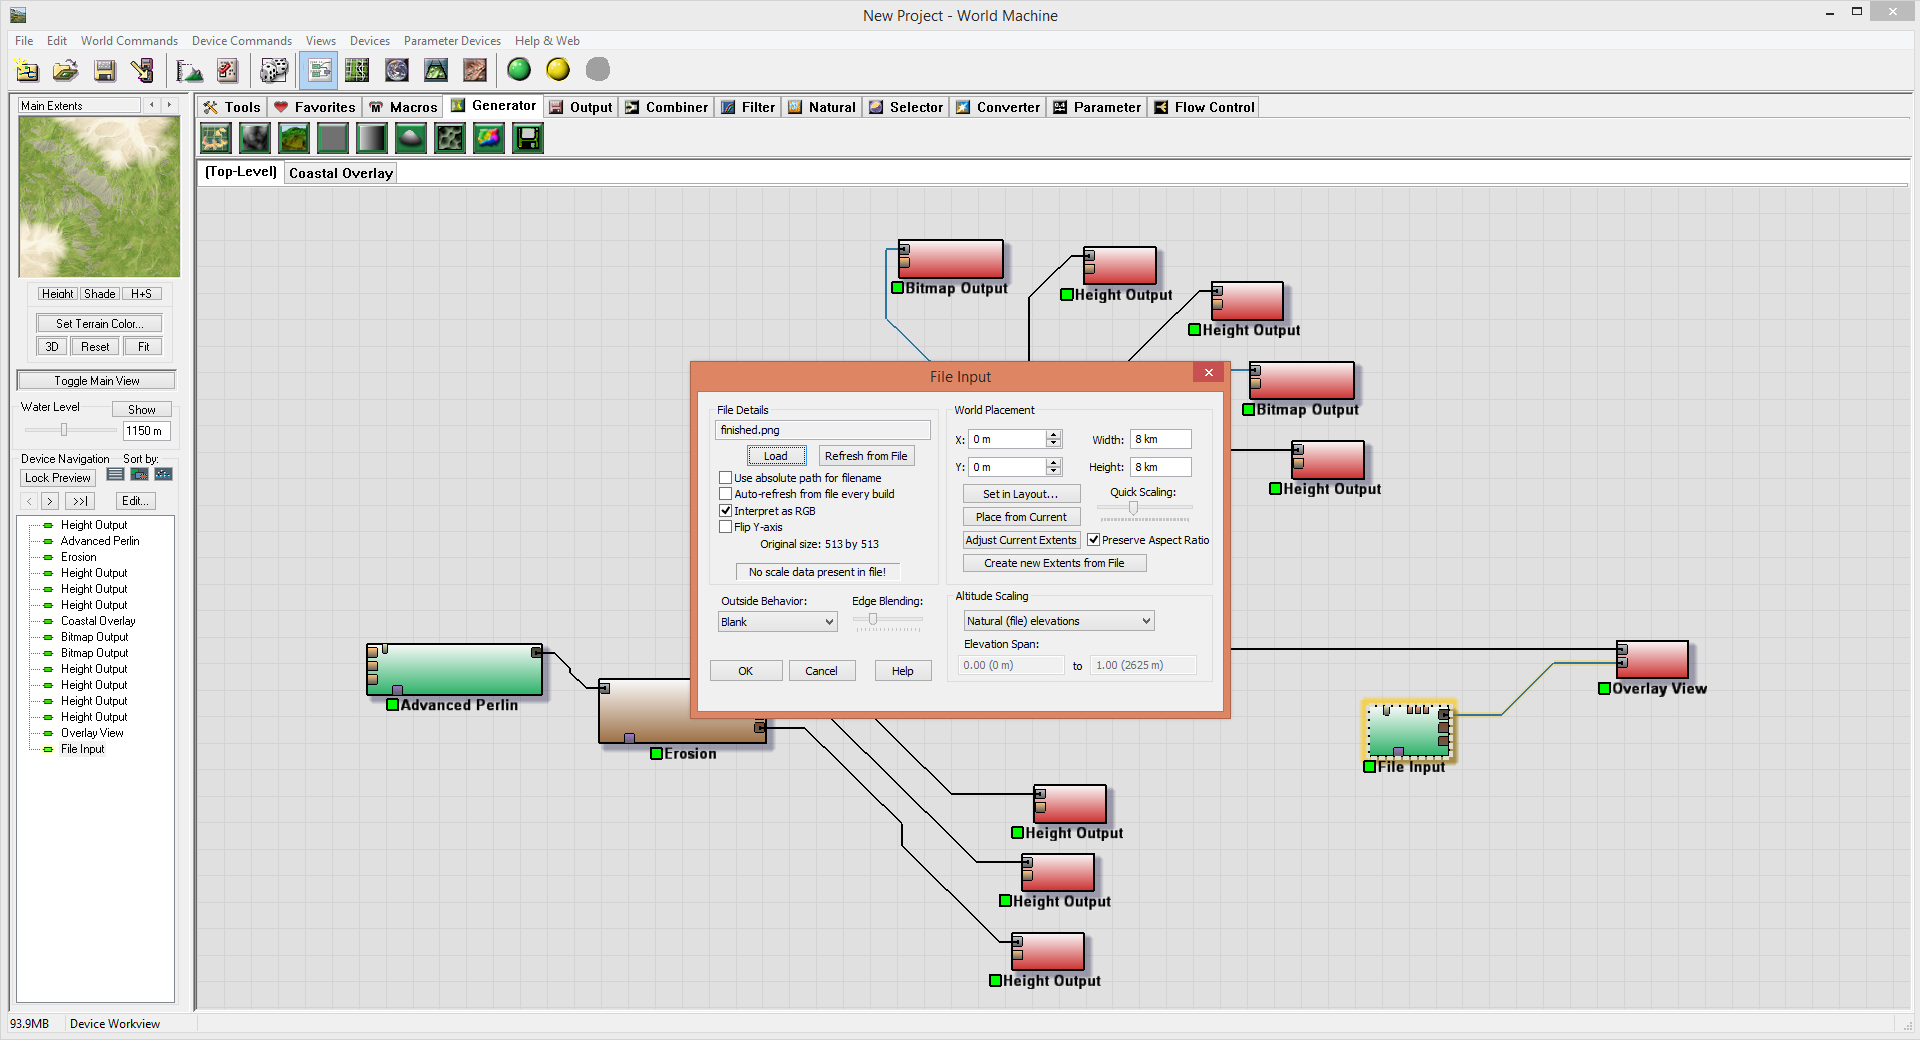Uncheck the Interpret as RGB checkbox
This screenshot has width=1920, height=1040.
pyautogui.click(x=726, y=511)
